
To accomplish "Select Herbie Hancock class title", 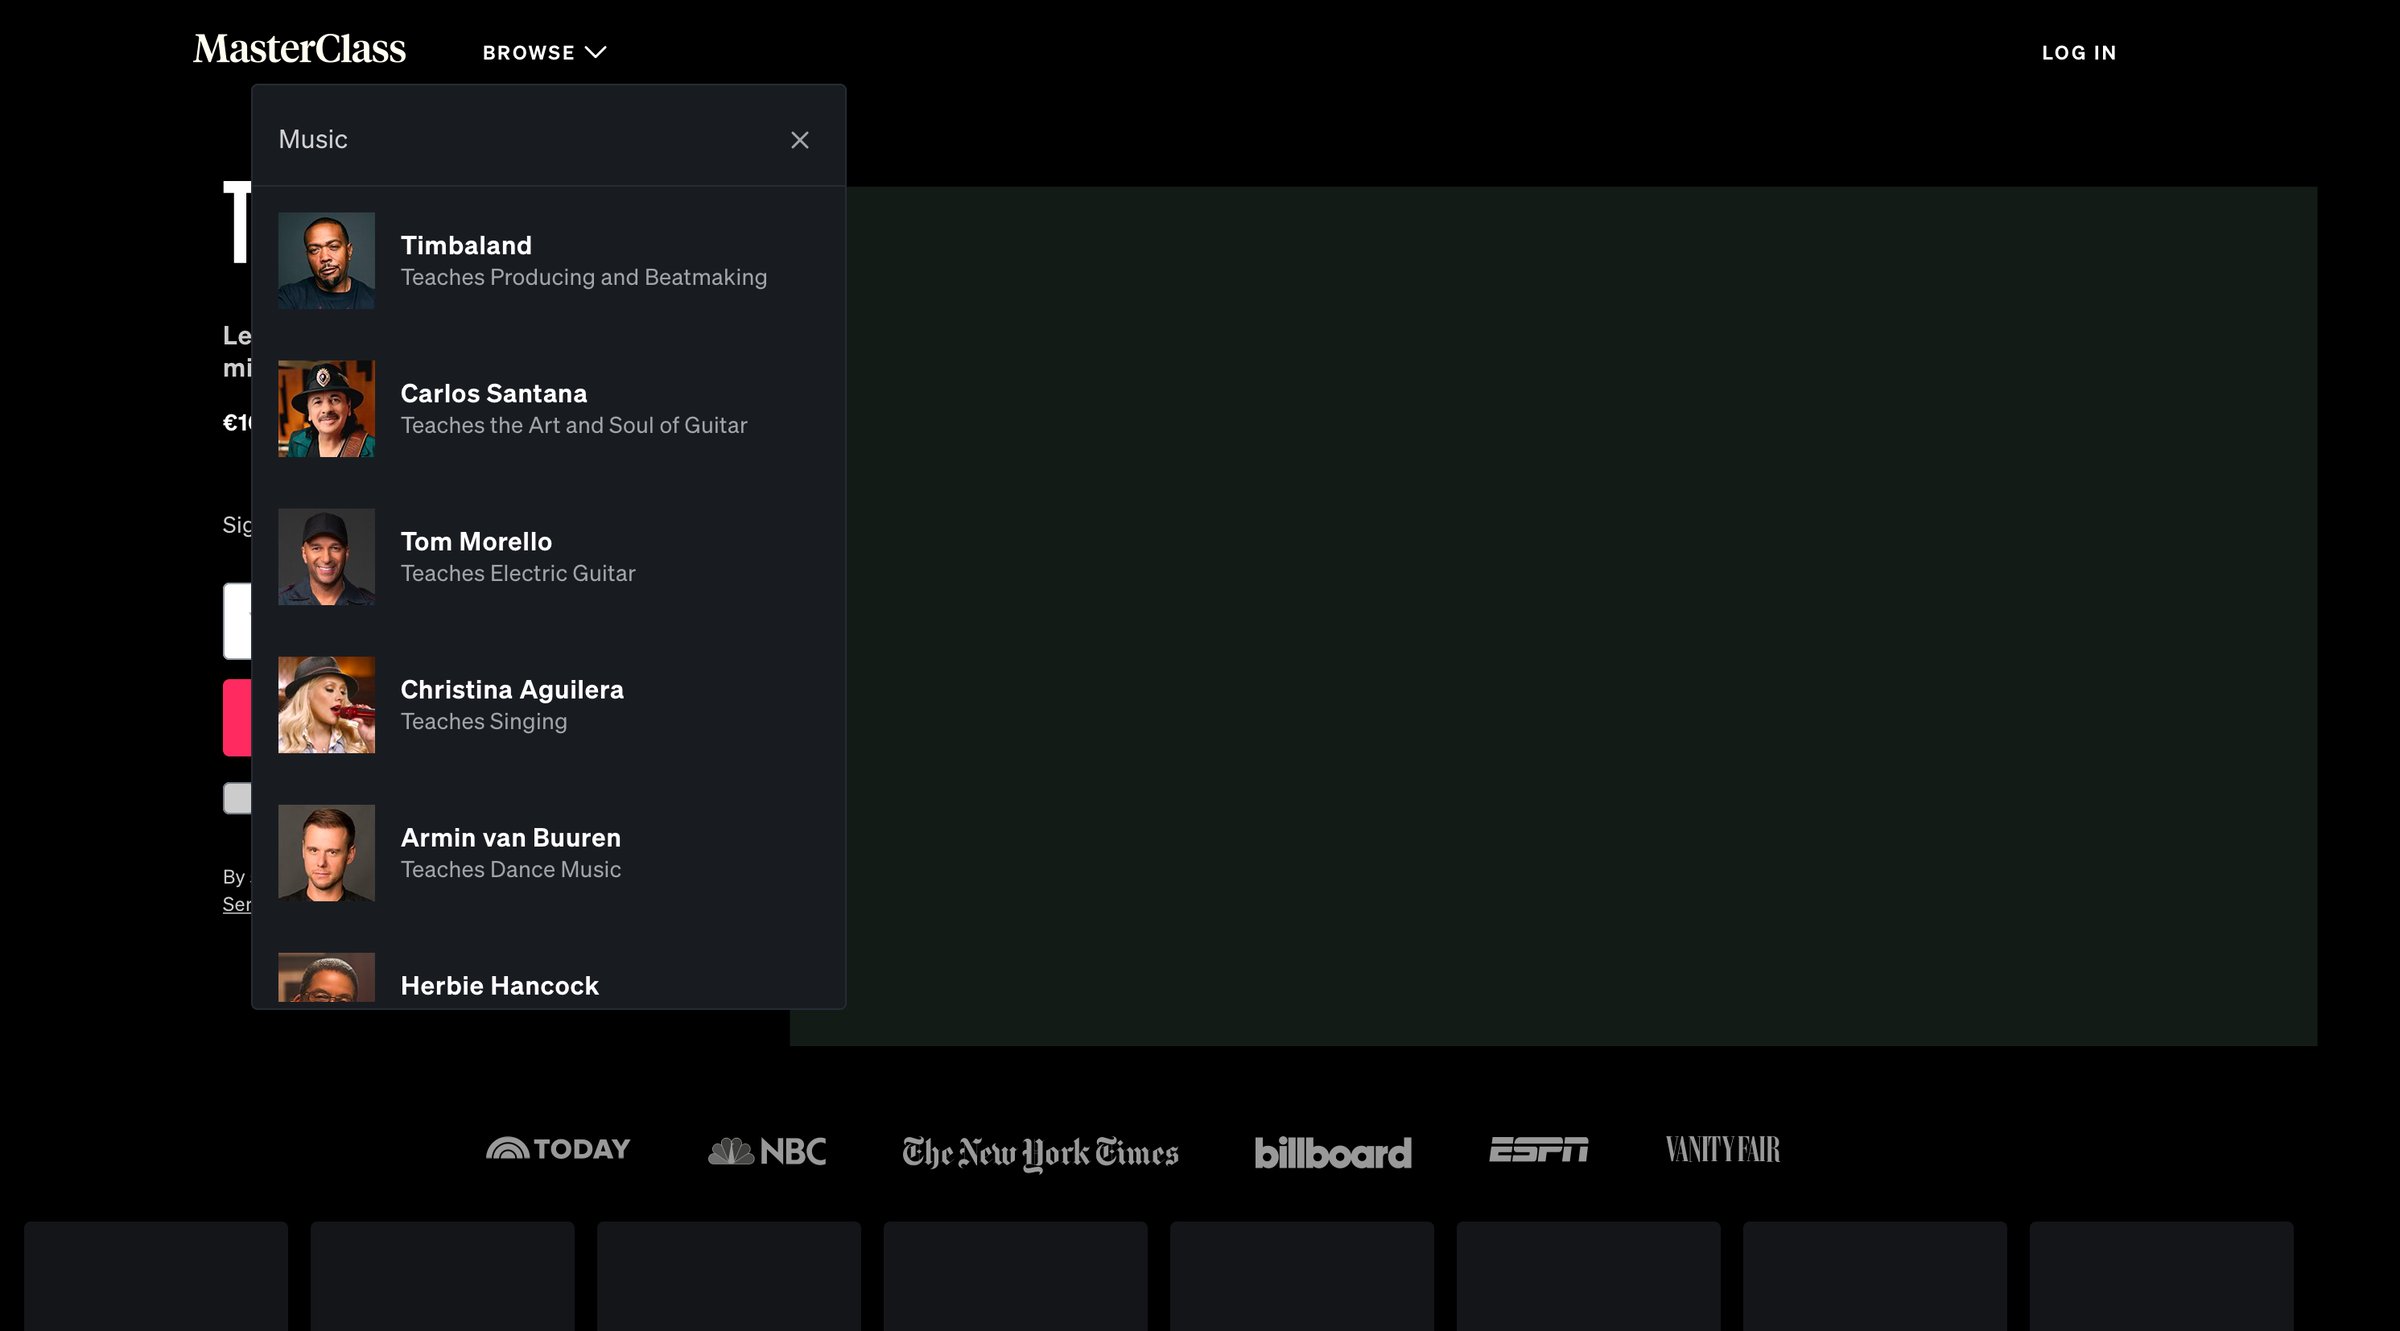I will coord(500,985).
